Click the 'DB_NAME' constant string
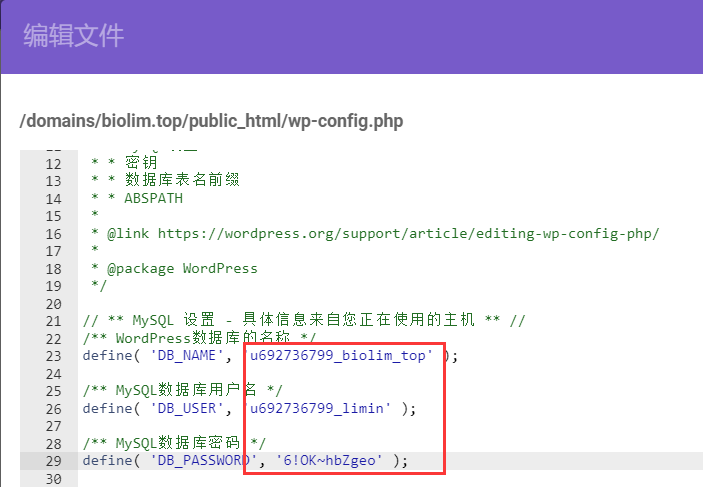Viewport: 703px width, 487px height. [x=187, y=356]
